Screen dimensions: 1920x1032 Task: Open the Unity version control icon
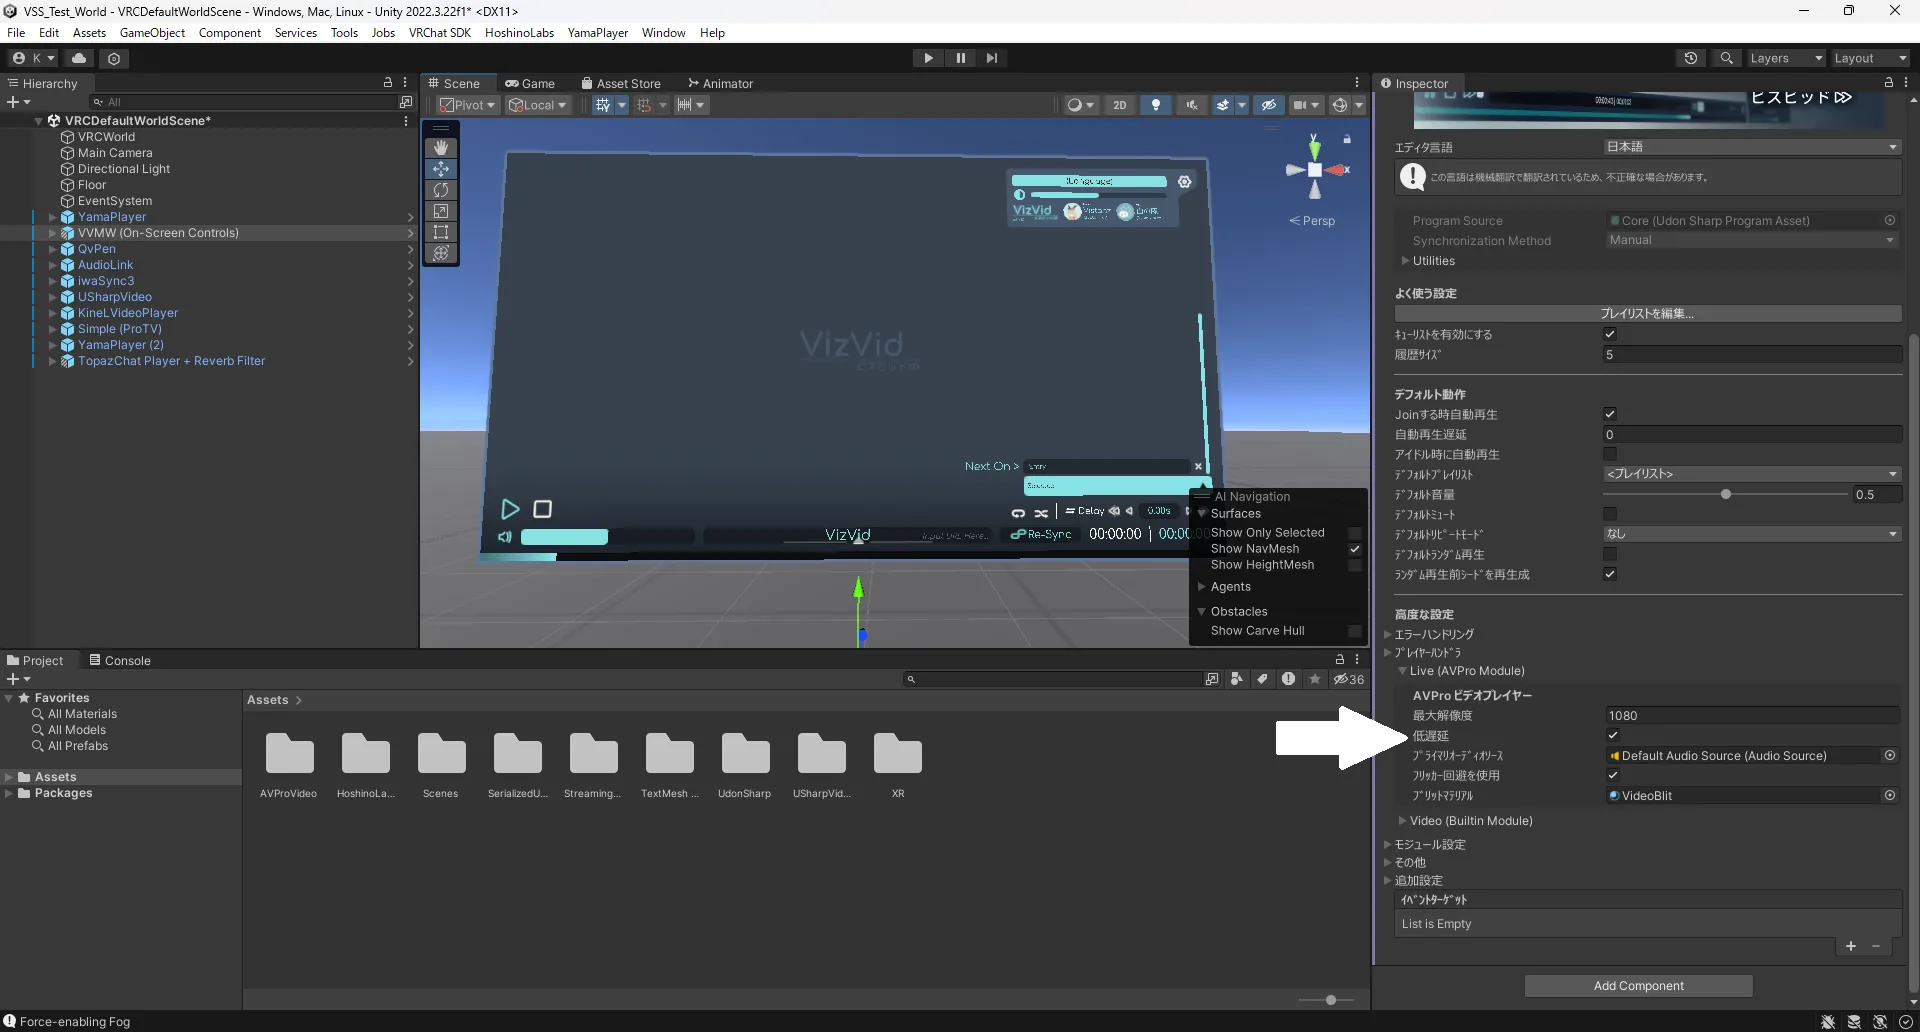(114, 58)
